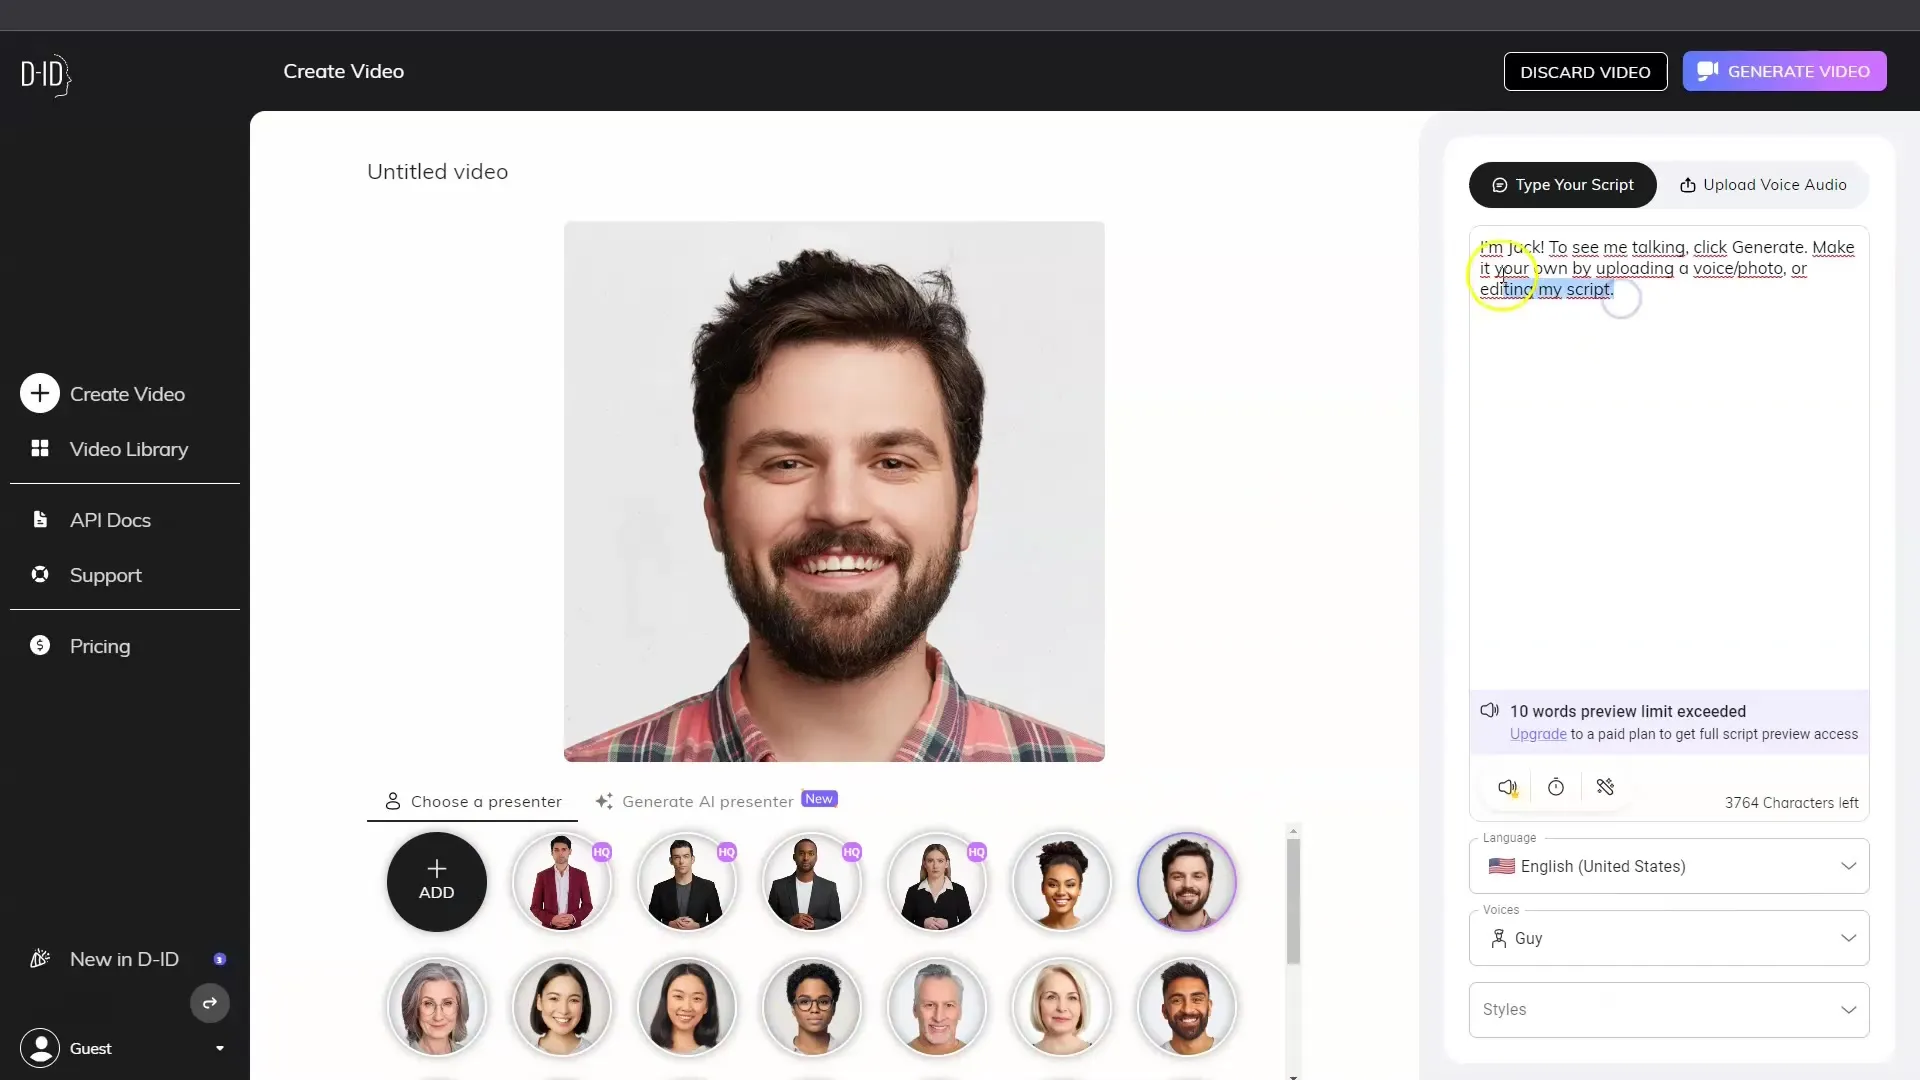
Task: Click the Video Library sidebar icon
Action: (38, 448)
